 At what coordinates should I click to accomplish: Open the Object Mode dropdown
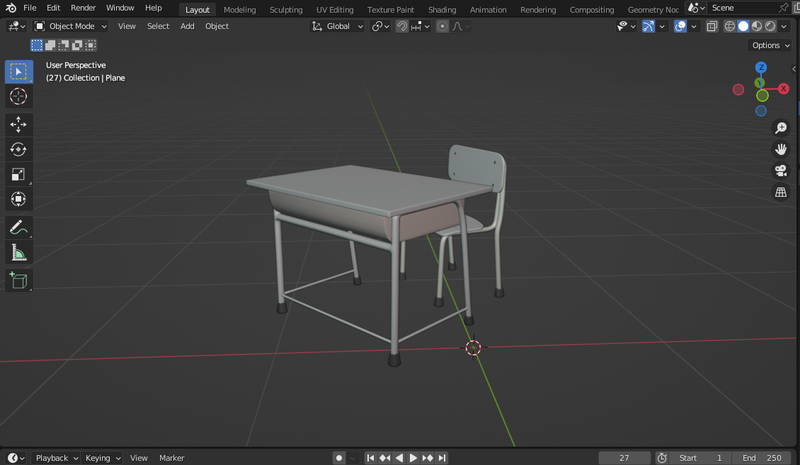click(x=71, y=26)
